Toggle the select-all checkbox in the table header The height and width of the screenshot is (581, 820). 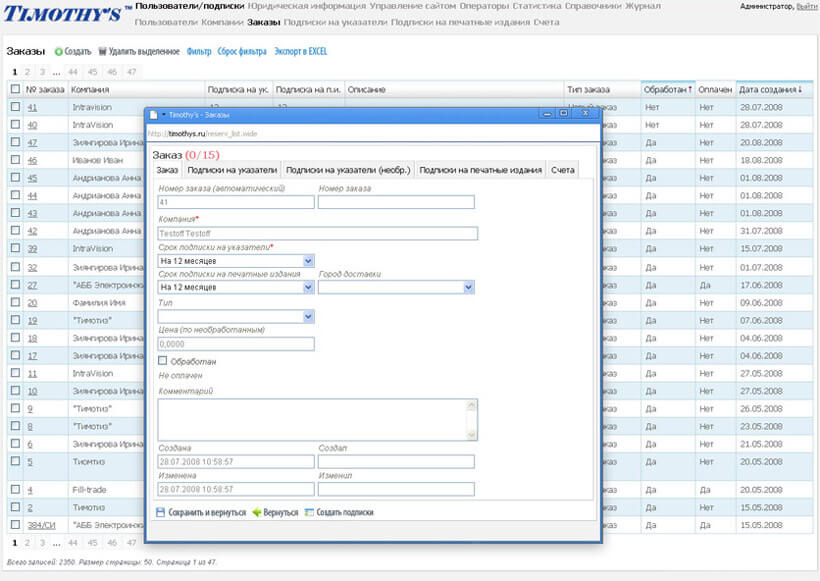[x=15, y=89]
